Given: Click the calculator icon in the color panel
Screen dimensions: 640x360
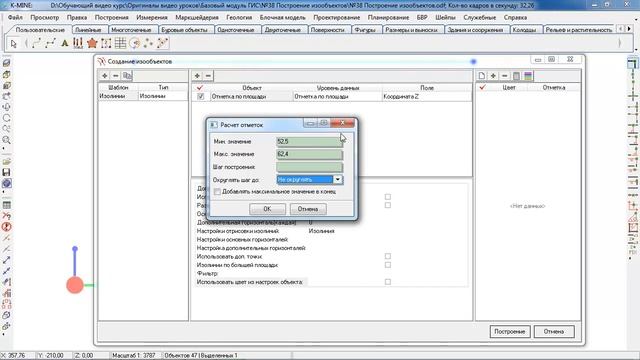Looking at the screenshot, I should click(x=516, y=76).
